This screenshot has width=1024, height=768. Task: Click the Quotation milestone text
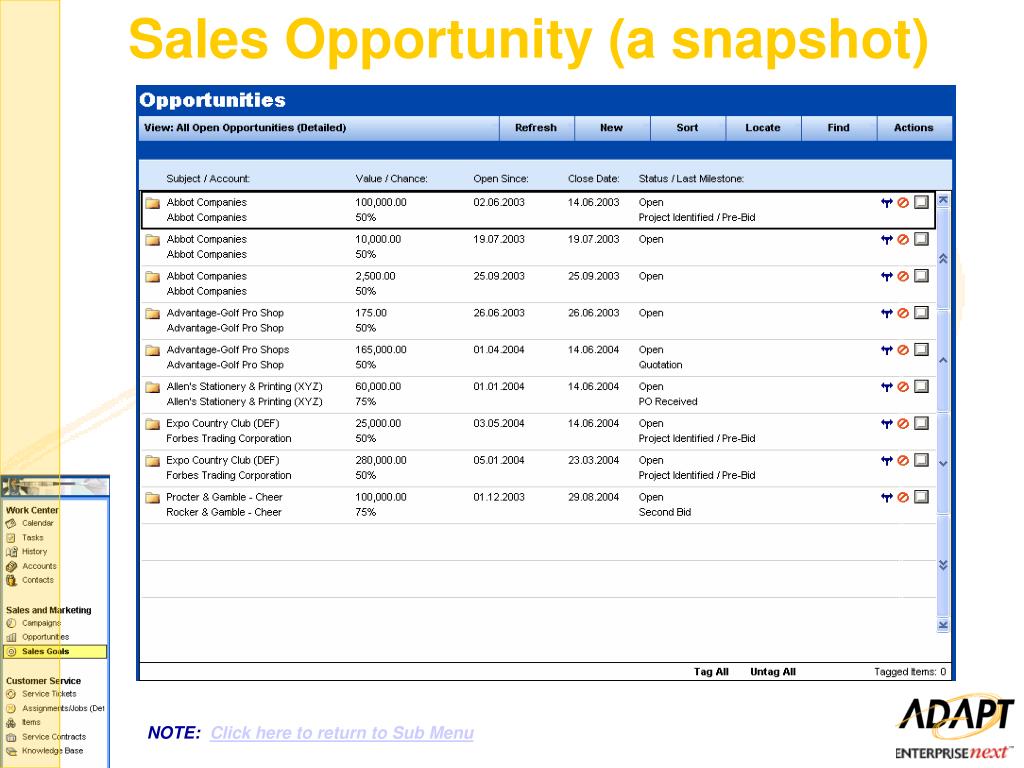pyautogui.click(x=660, y=365)
